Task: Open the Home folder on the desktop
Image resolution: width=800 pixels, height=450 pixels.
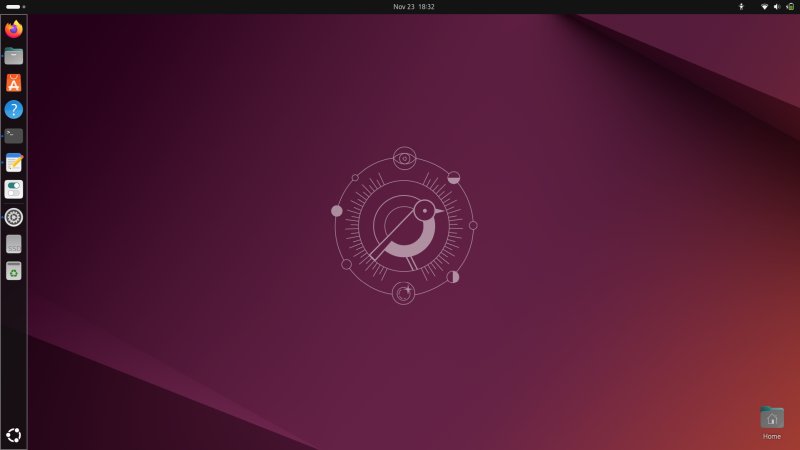Action: pyautogui.click(x=771, y=419)
